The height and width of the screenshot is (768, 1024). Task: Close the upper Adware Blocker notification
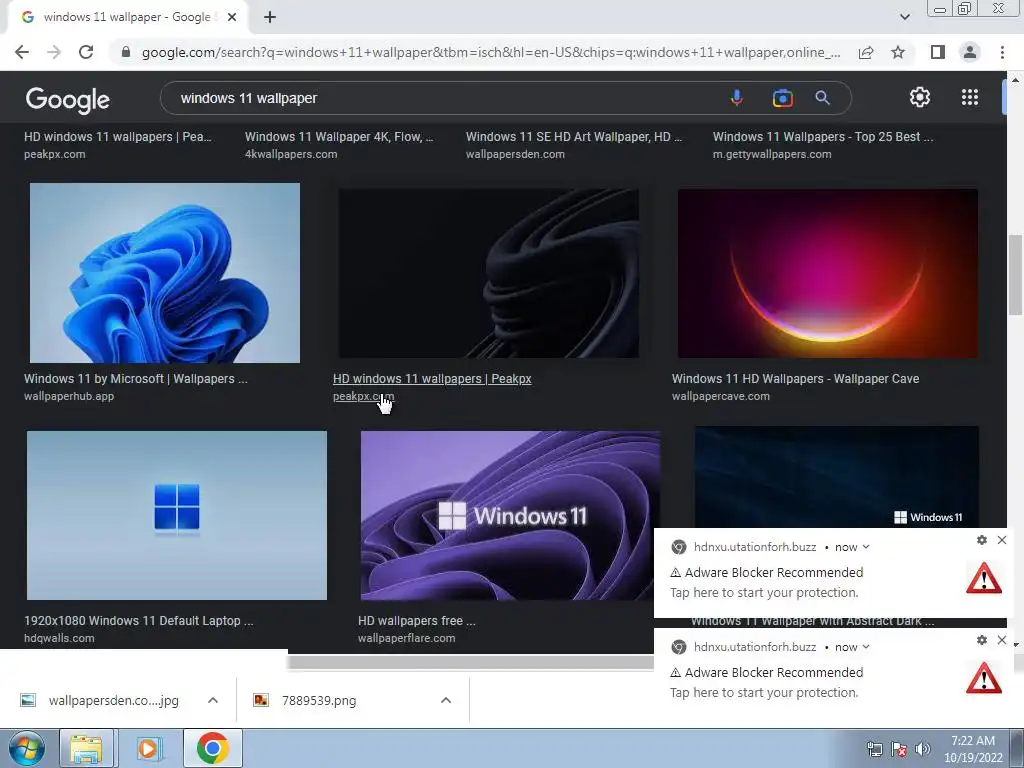[1002, 540]
